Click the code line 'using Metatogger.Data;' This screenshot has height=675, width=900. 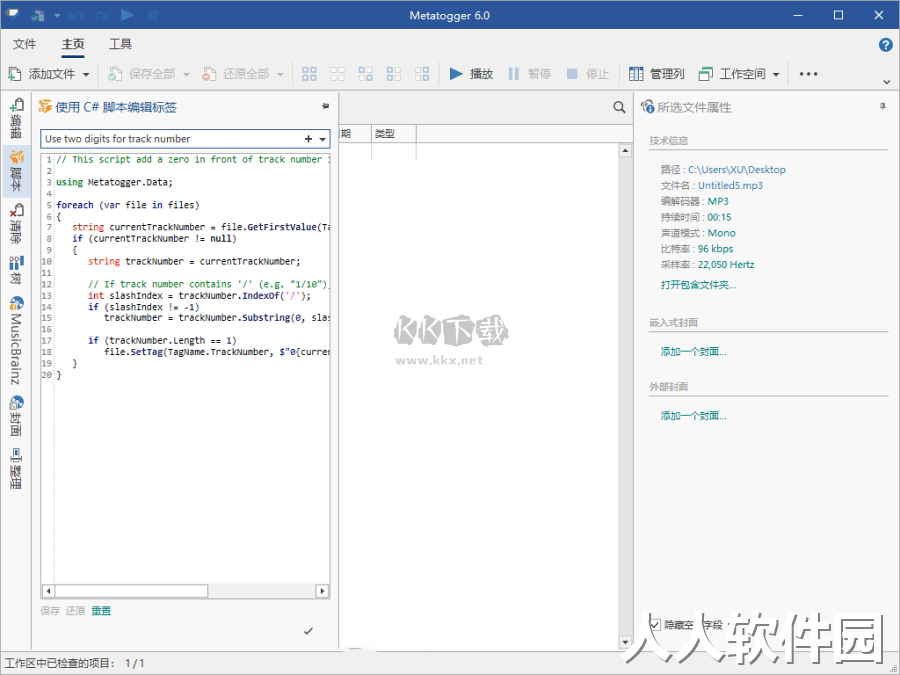114,182
